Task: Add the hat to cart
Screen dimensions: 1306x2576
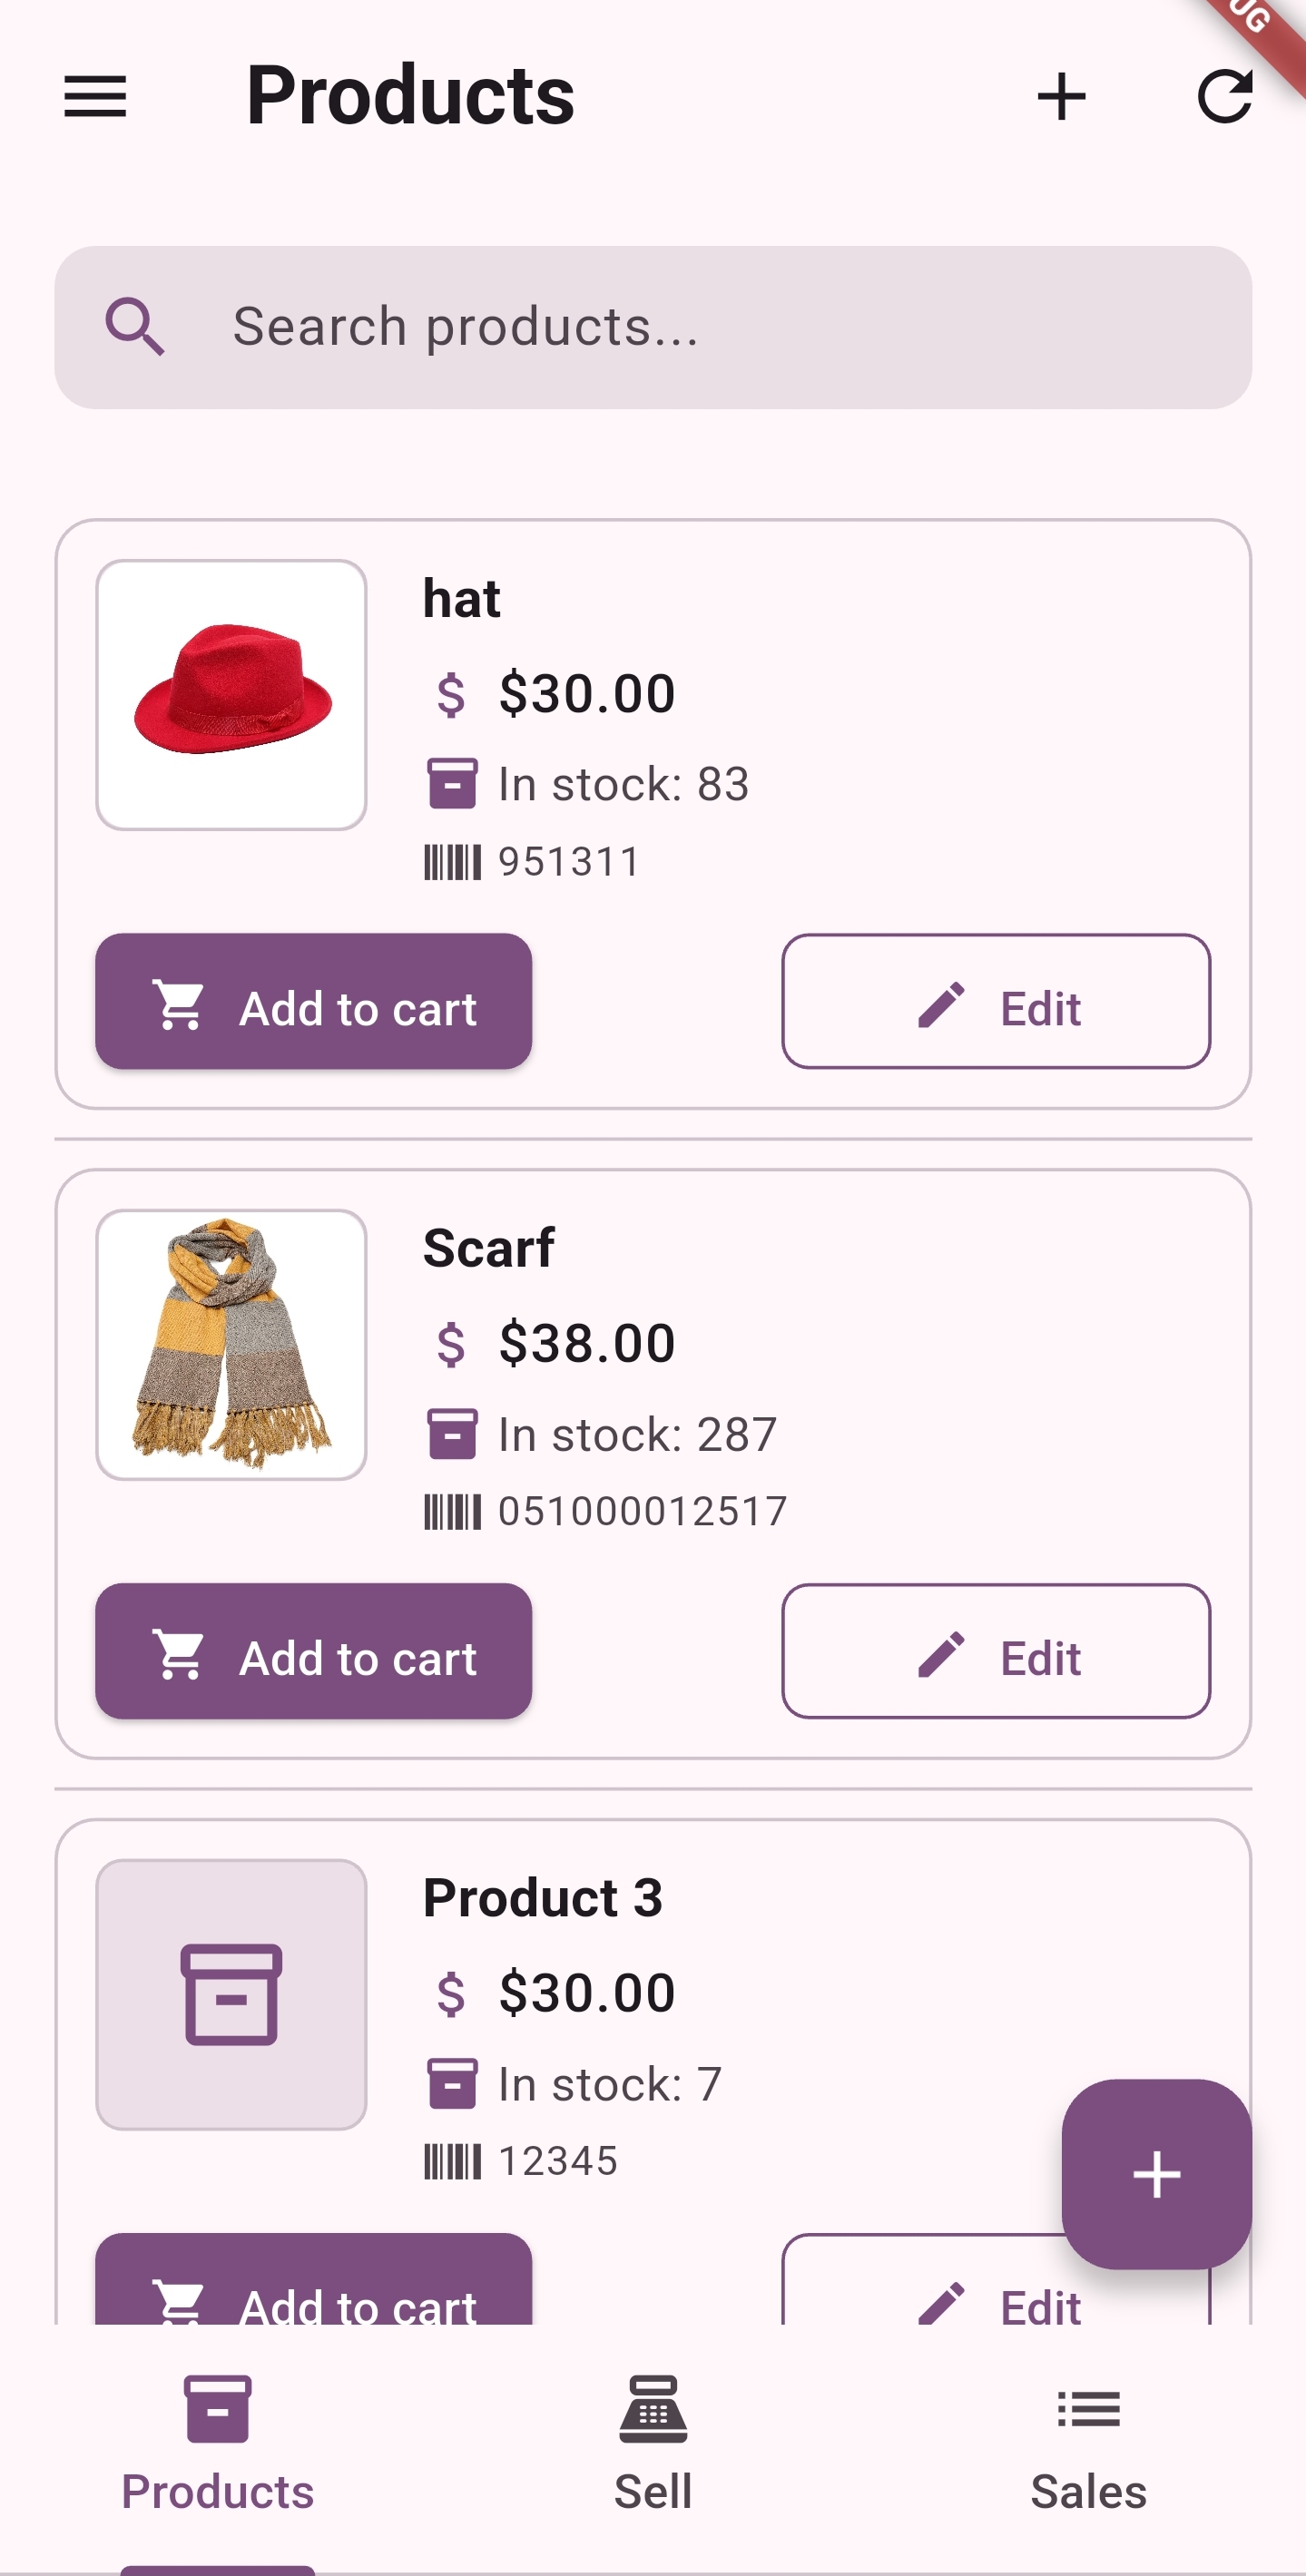Action: coord(313,1001)
